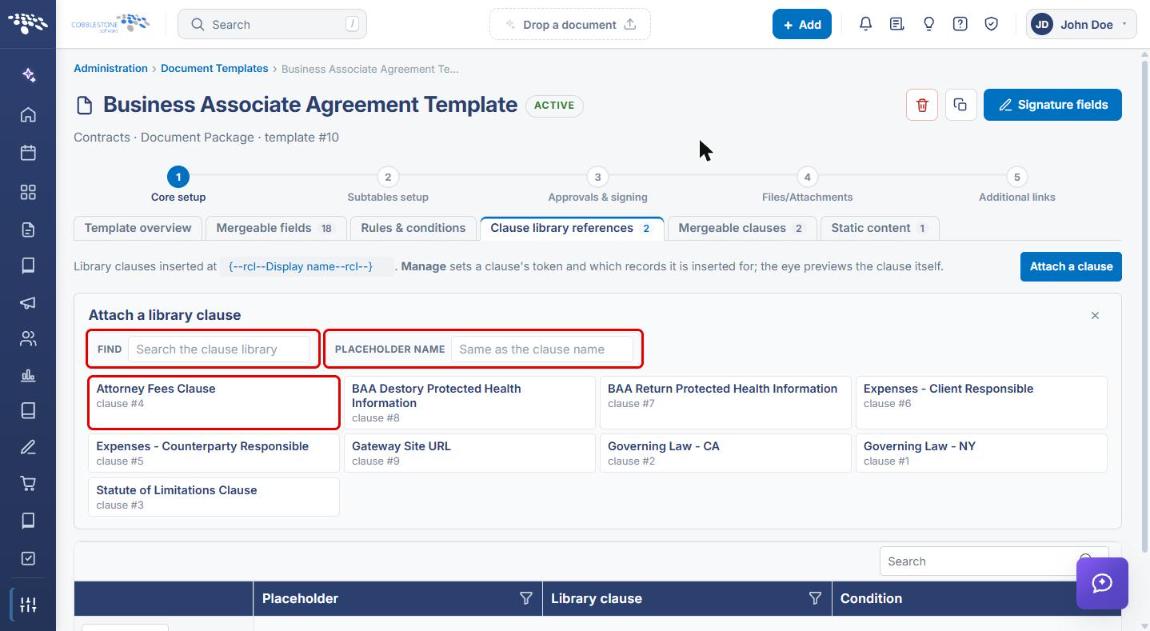Select Gateway Site URL clause card
The width and height of the screenshot is (1150, 631).
[469, 453]
